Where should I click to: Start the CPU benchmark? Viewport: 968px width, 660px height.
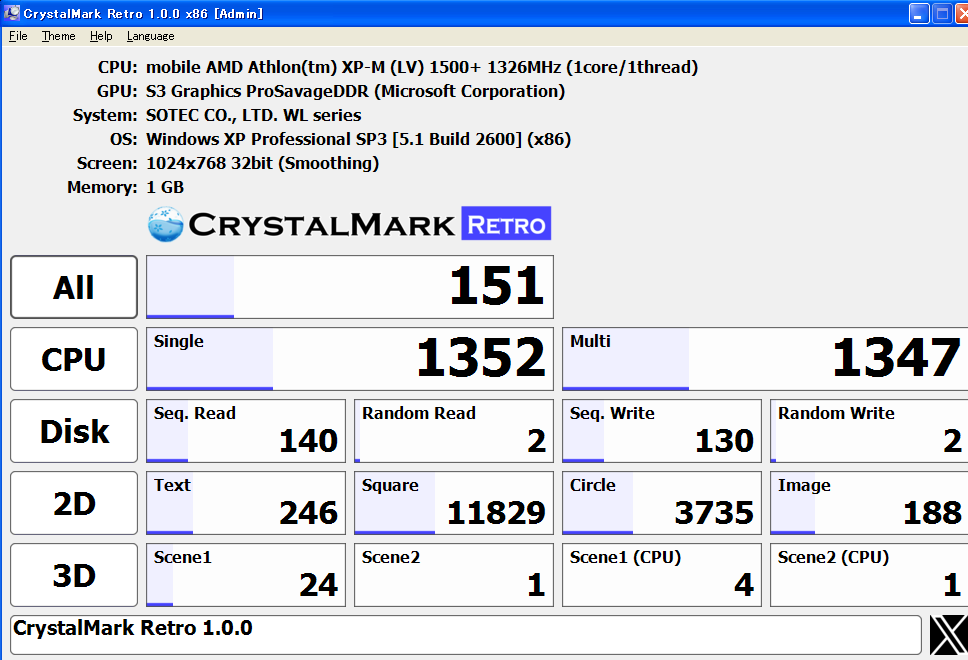click(74, 359)
